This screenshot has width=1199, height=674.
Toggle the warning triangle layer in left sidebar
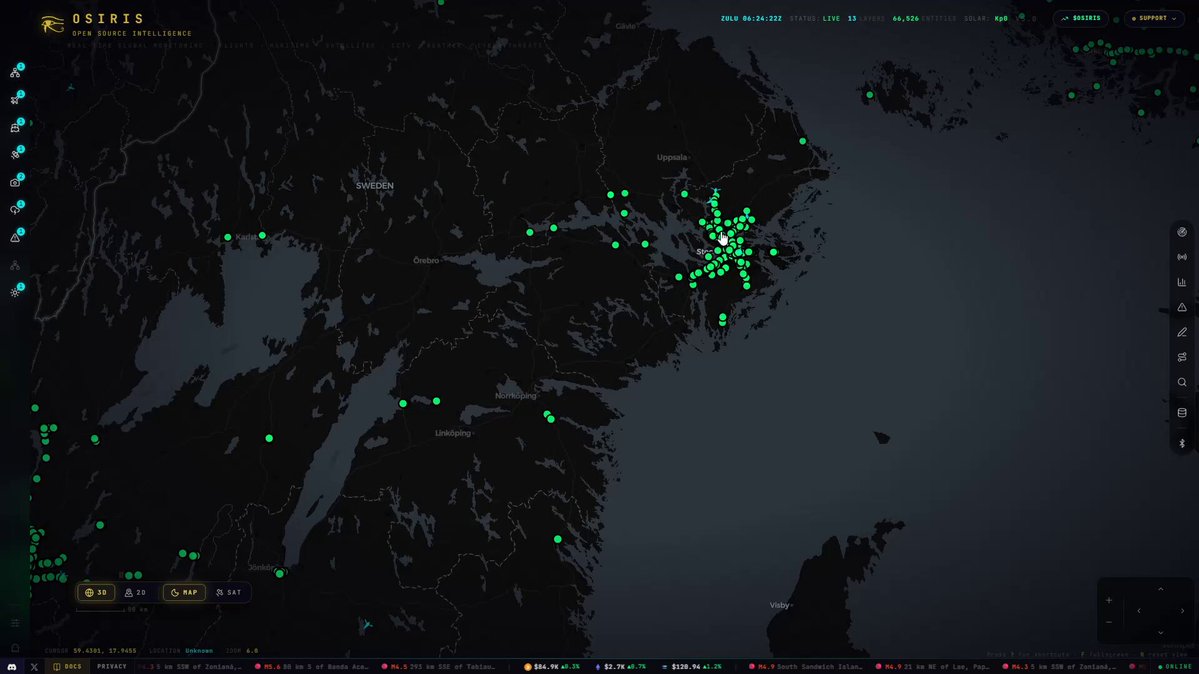coord(15,238)
